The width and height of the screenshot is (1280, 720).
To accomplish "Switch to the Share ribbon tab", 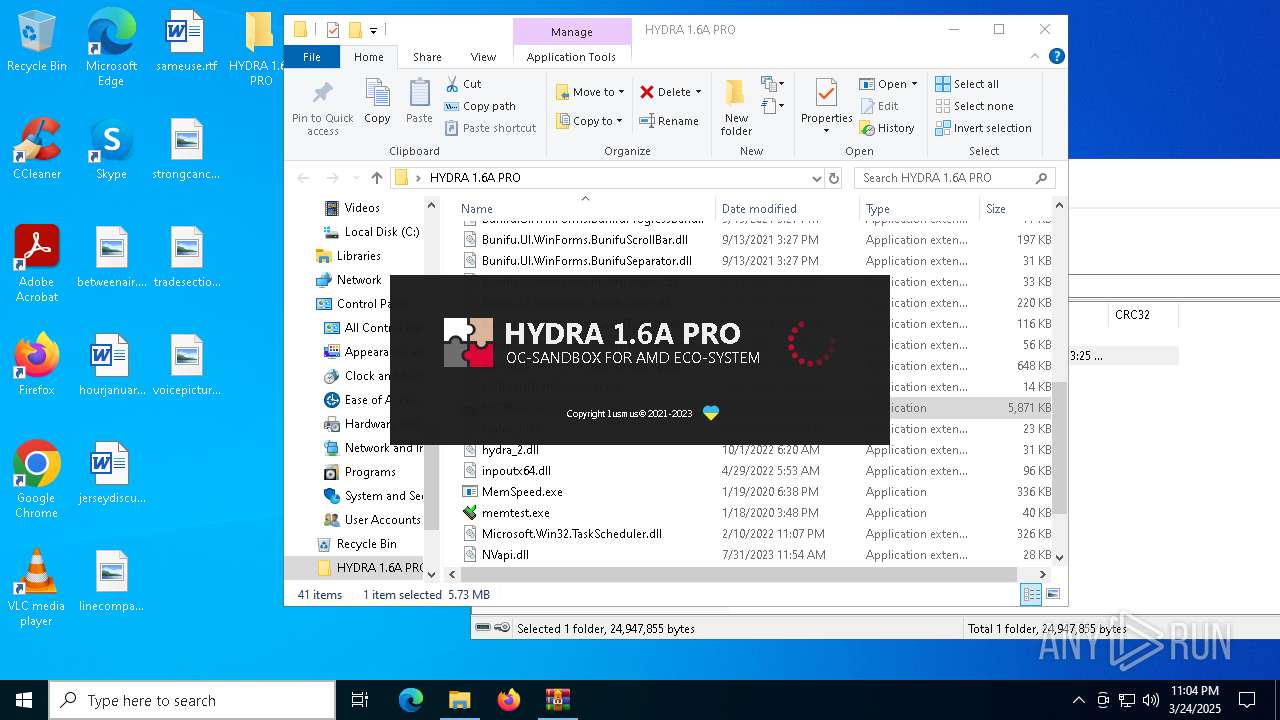I will (427, 57).
